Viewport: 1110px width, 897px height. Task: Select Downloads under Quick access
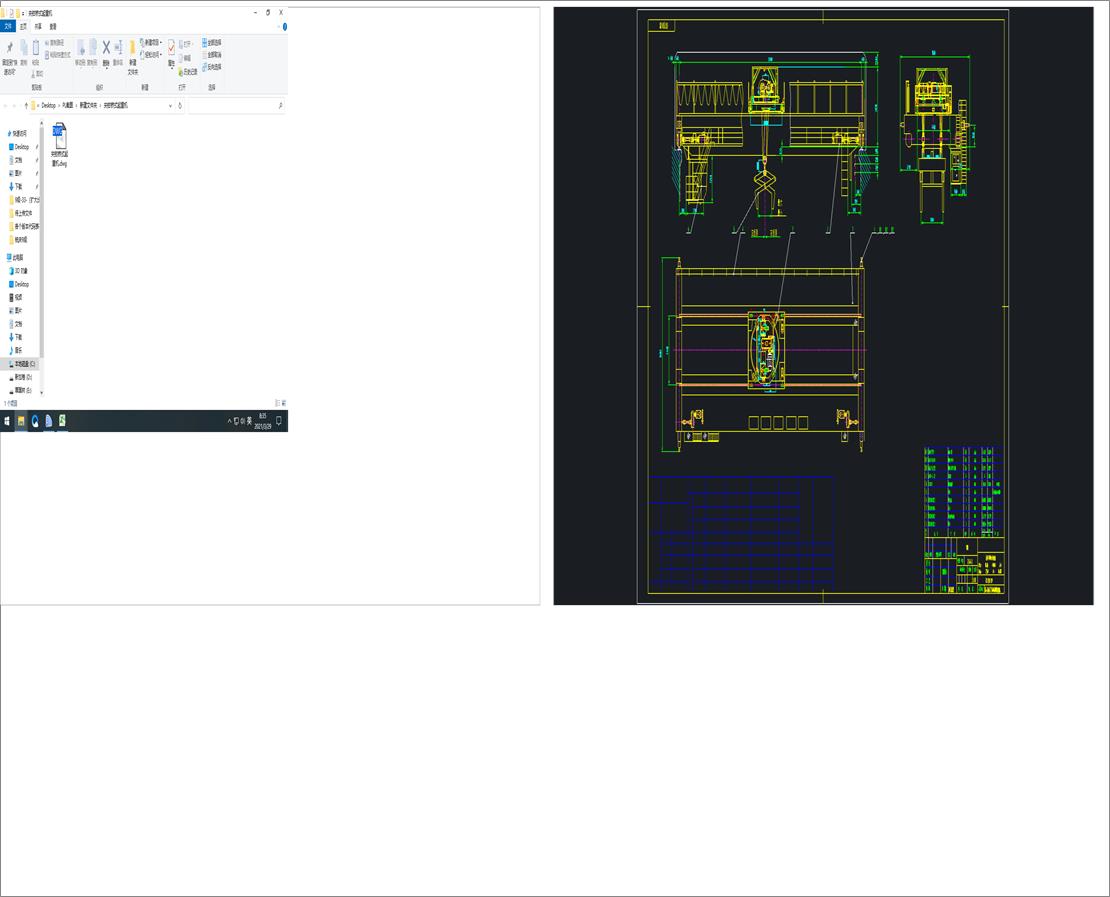point(16,186)
